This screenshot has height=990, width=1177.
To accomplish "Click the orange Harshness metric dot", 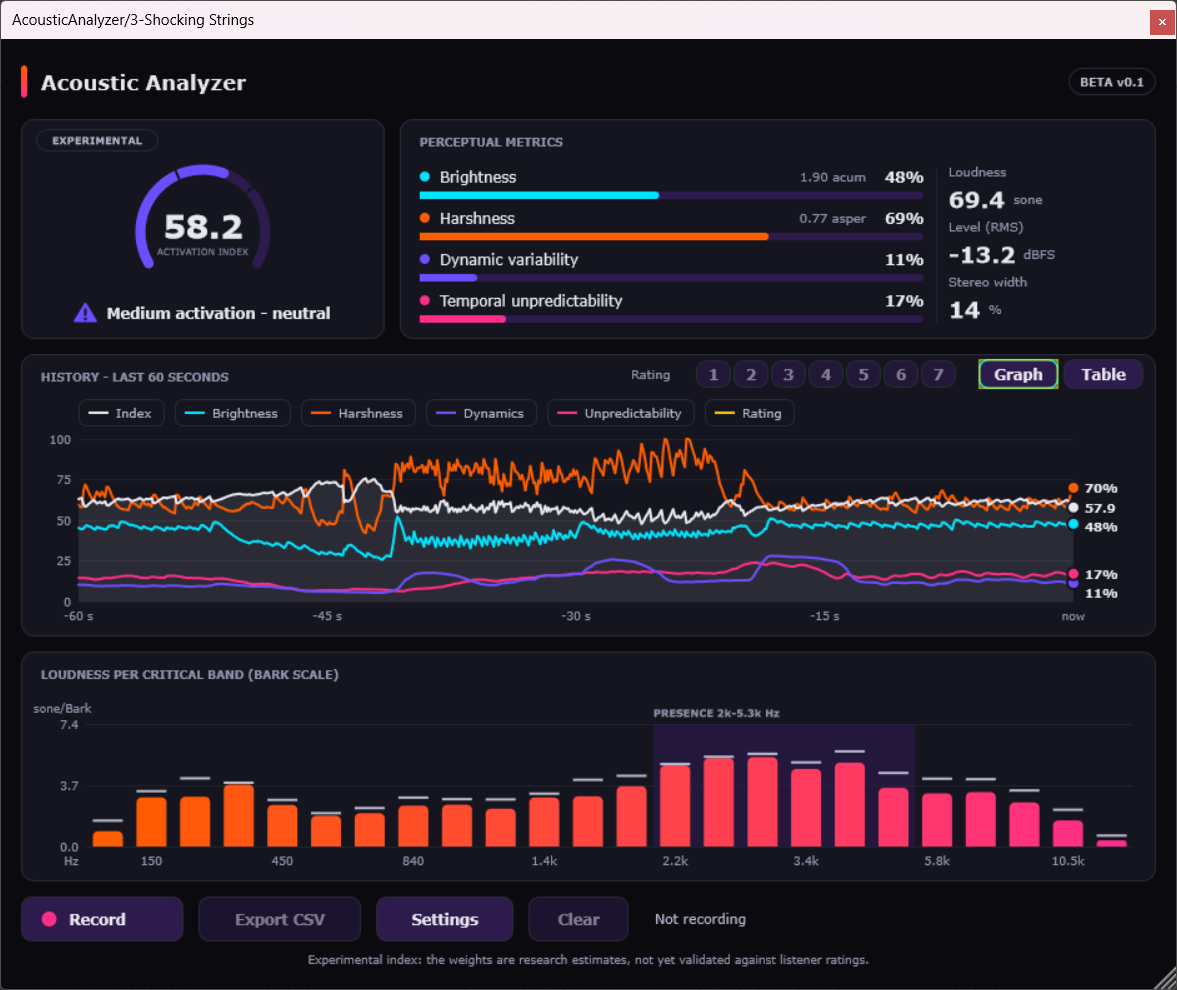I will point(425,218).
